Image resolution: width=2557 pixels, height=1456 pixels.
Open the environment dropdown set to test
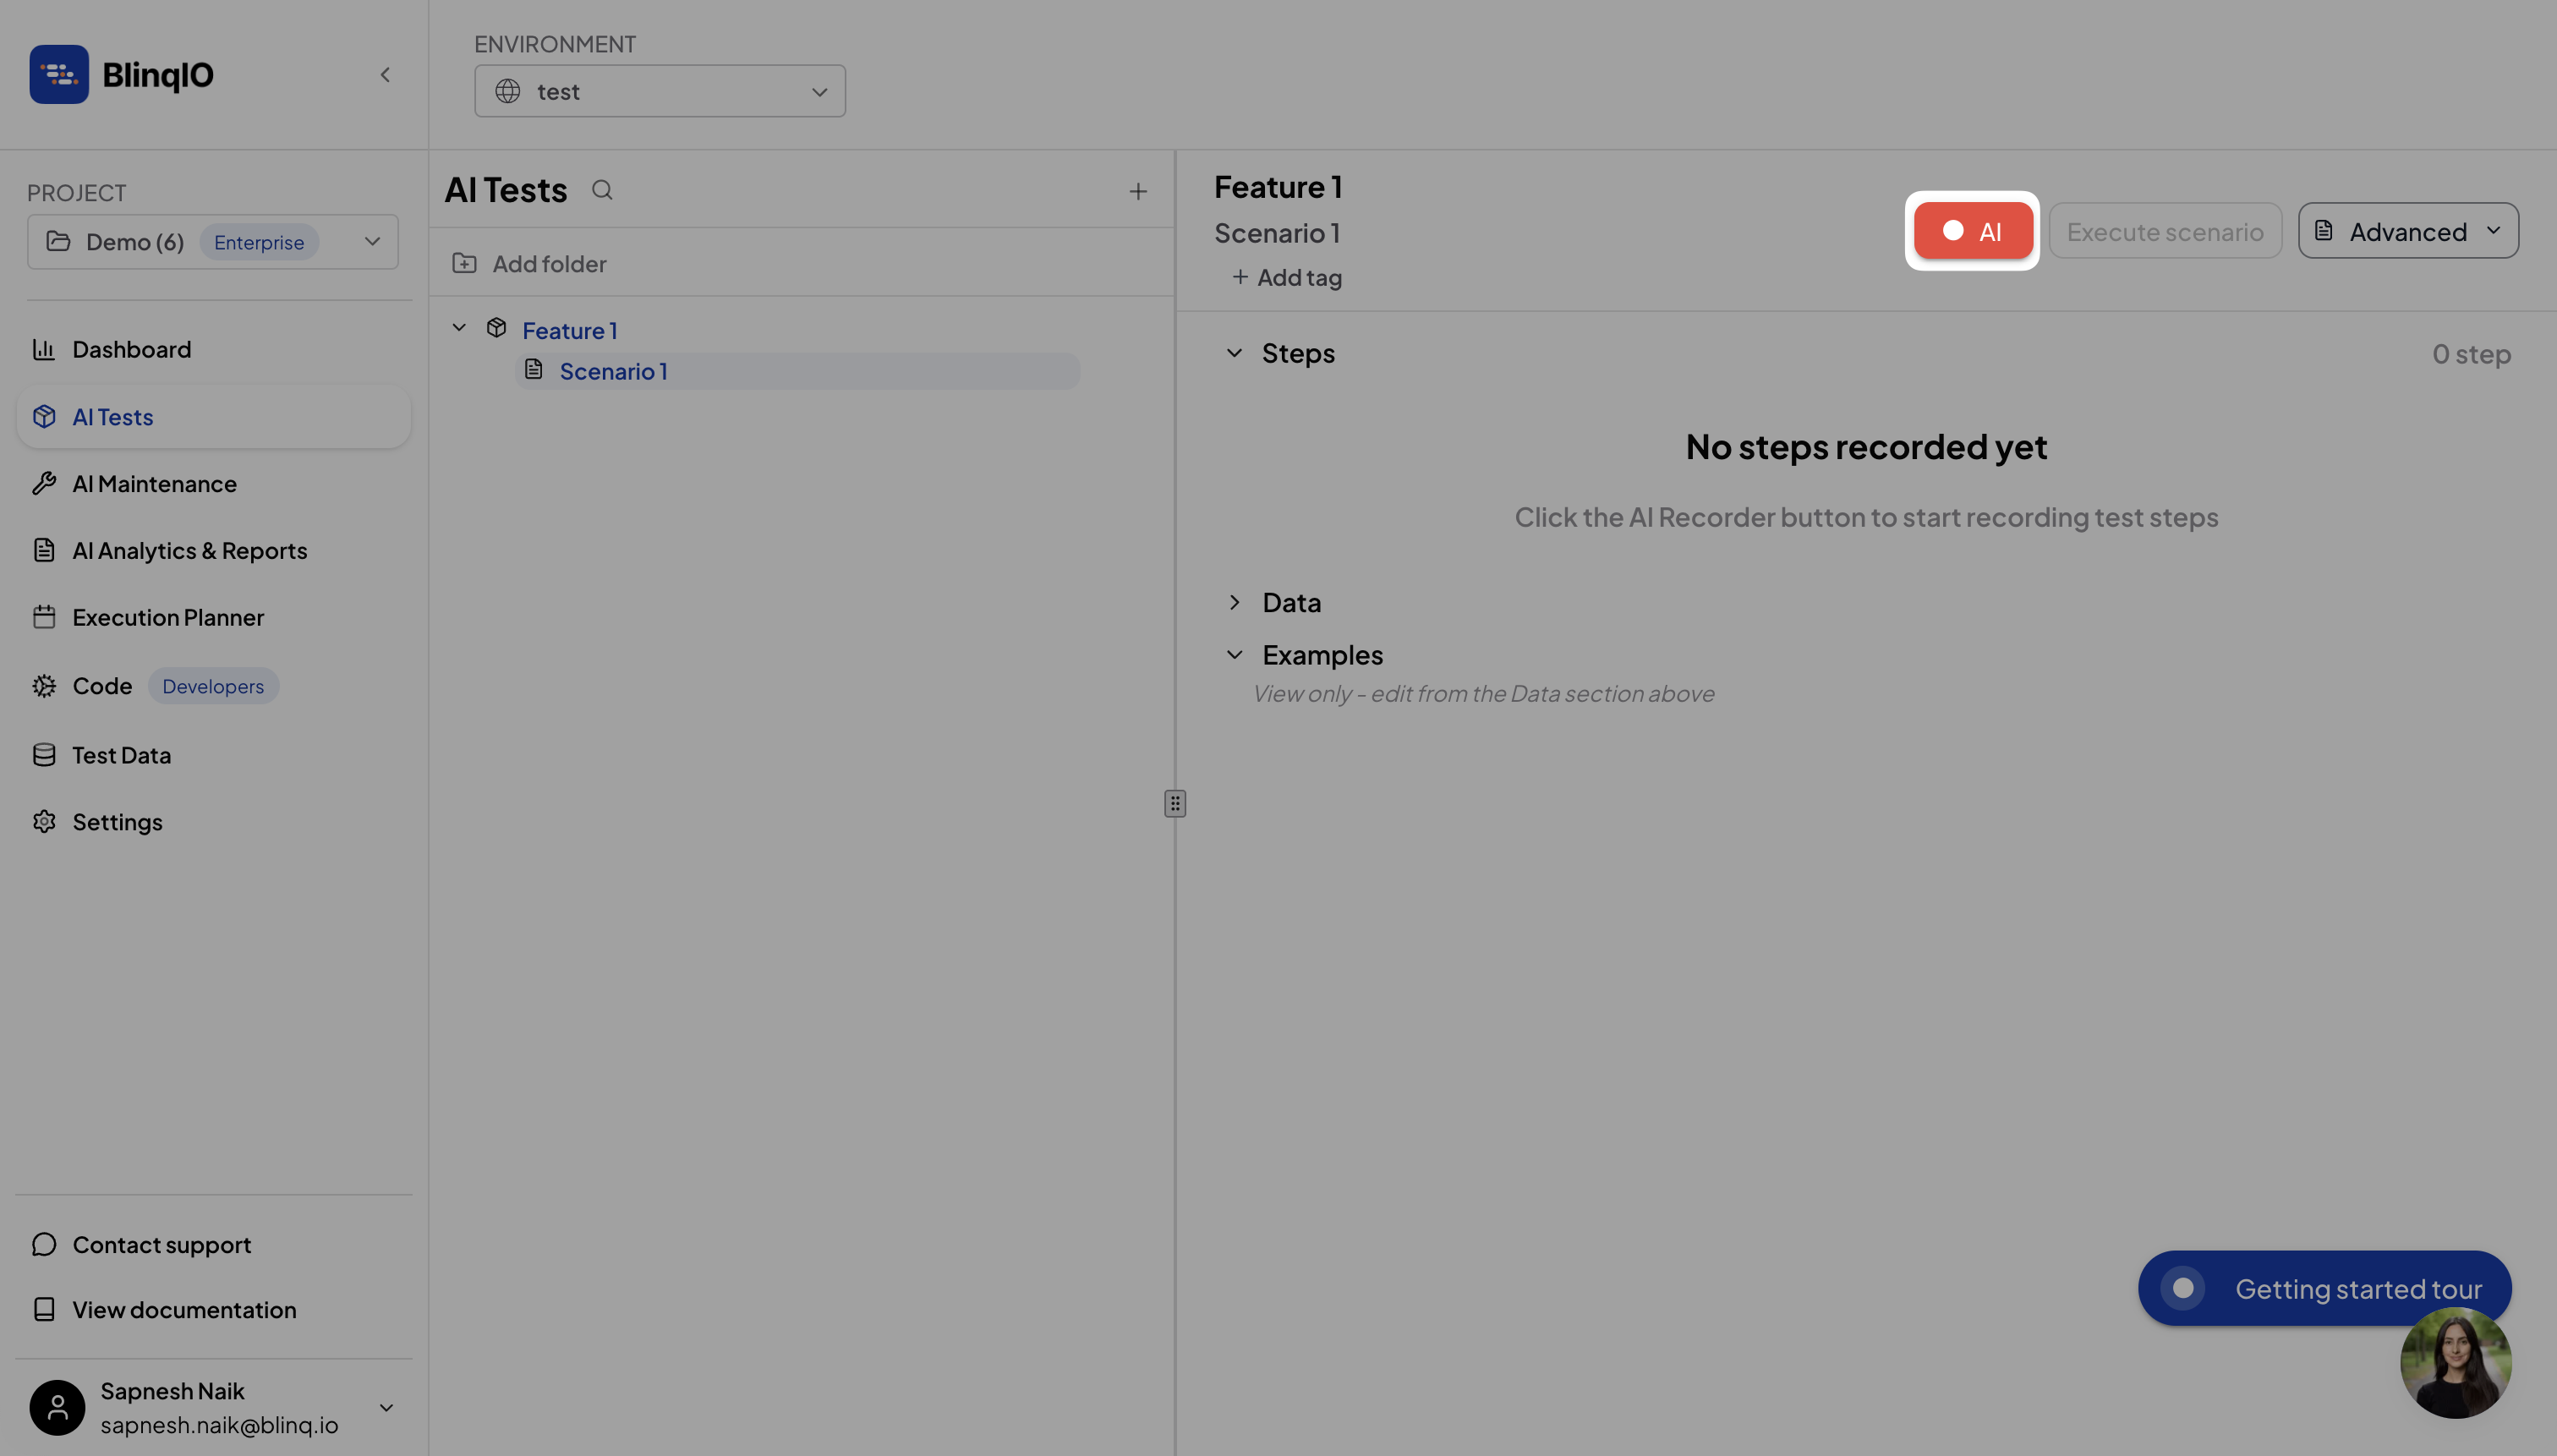point(660,91)
